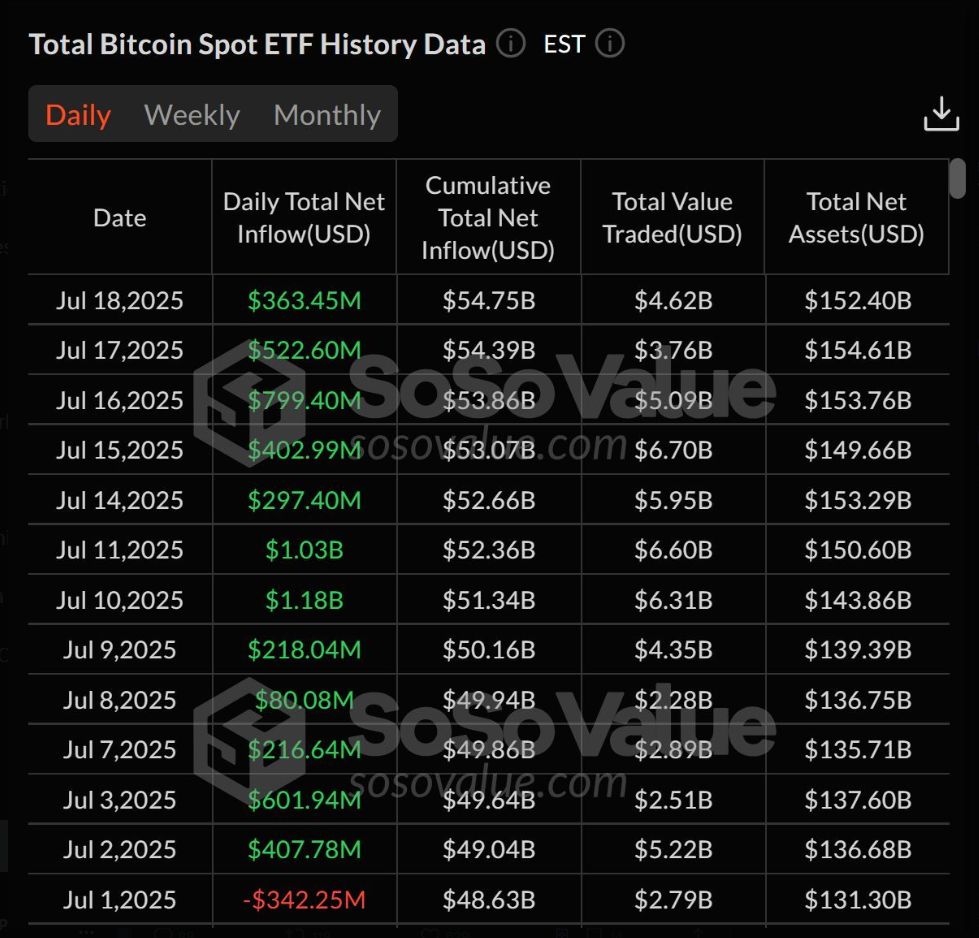
Task: Select the $216.64M inflow value
Action: 305,749
